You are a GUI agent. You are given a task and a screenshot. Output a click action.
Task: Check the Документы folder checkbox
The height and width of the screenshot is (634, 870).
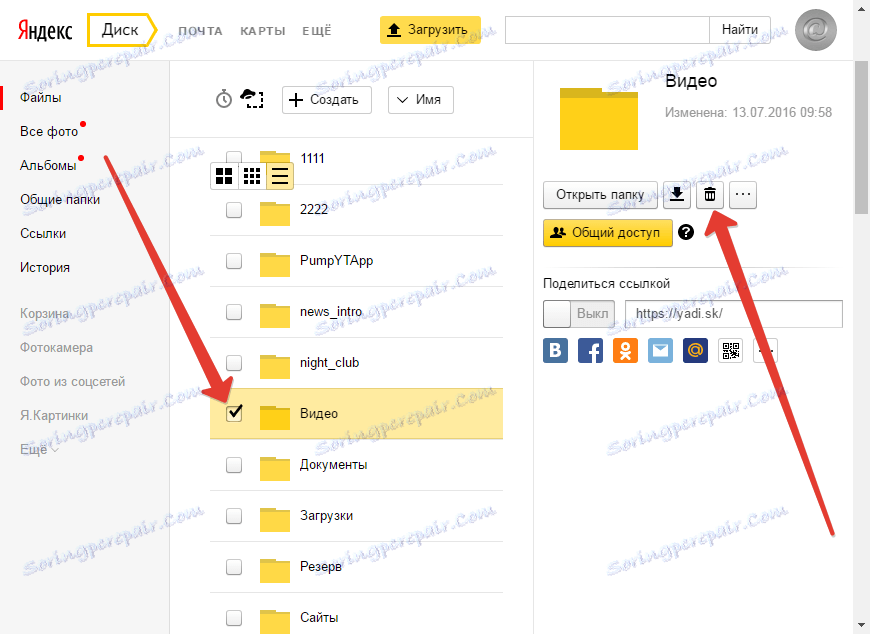pyautogui.click(x=234, y=465)
